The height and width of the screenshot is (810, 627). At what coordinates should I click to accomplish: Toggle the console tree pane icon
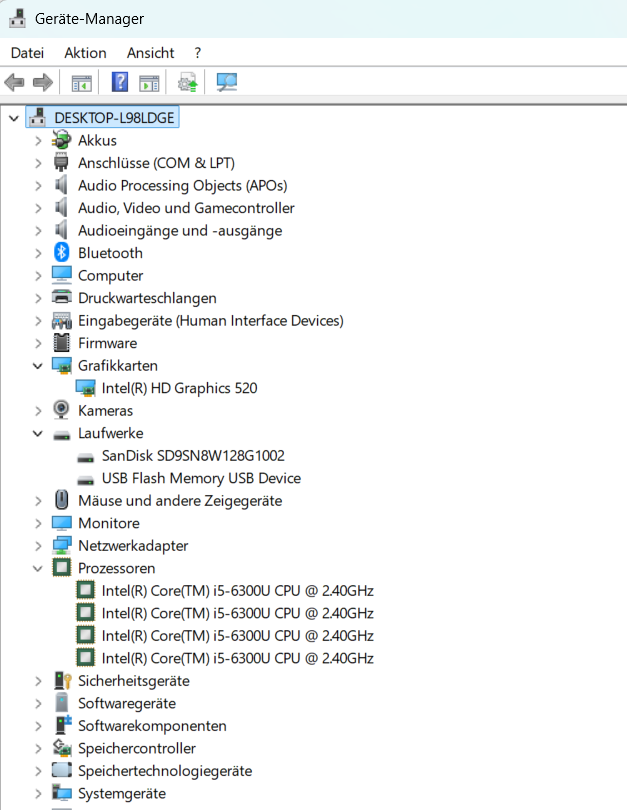tap(82, 83)
